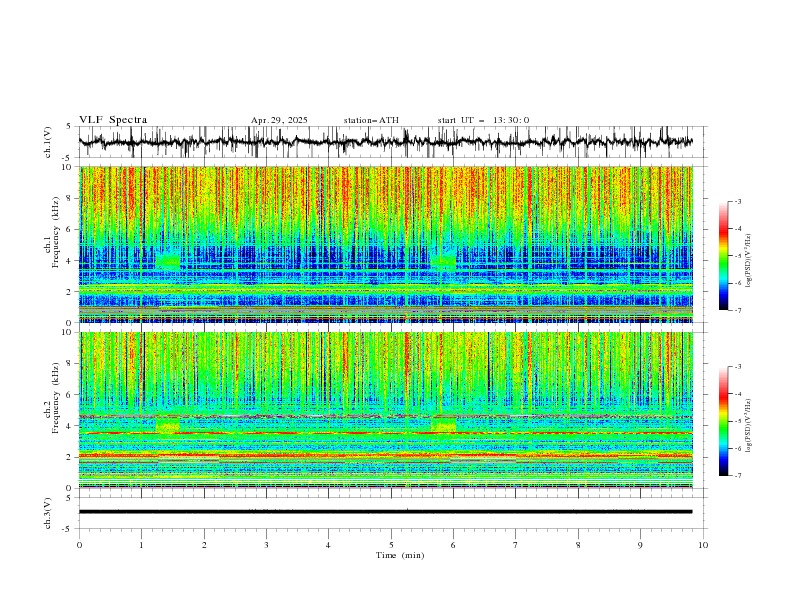
Task: Click the "-7" label on ch.2 color bar
Action: pyautogui.click(x=738, y=476)
